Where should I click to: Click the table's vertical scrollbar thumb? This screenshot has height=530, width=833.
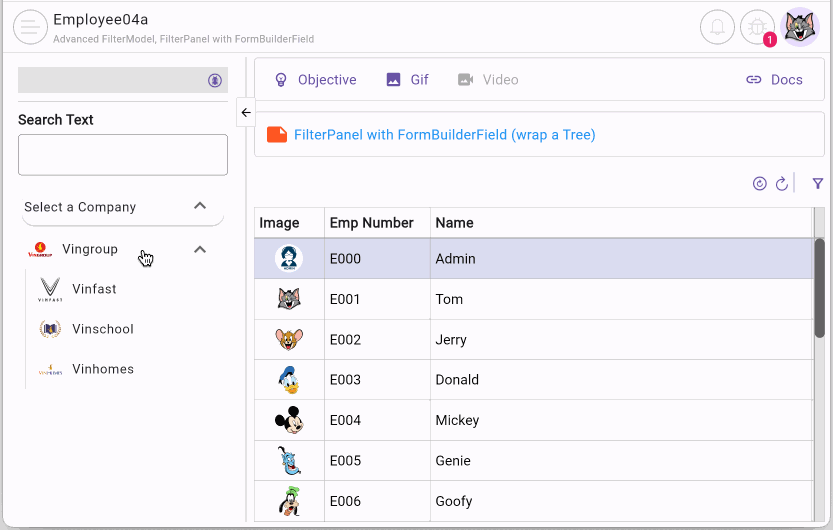[x=819, y=287]
